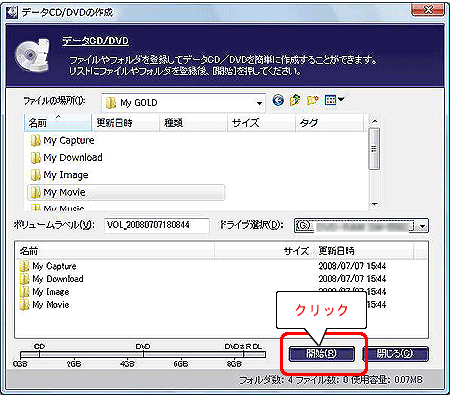Click サイズ header in burn list
Screen dimensions: 450x396
[x=264, y=251]
